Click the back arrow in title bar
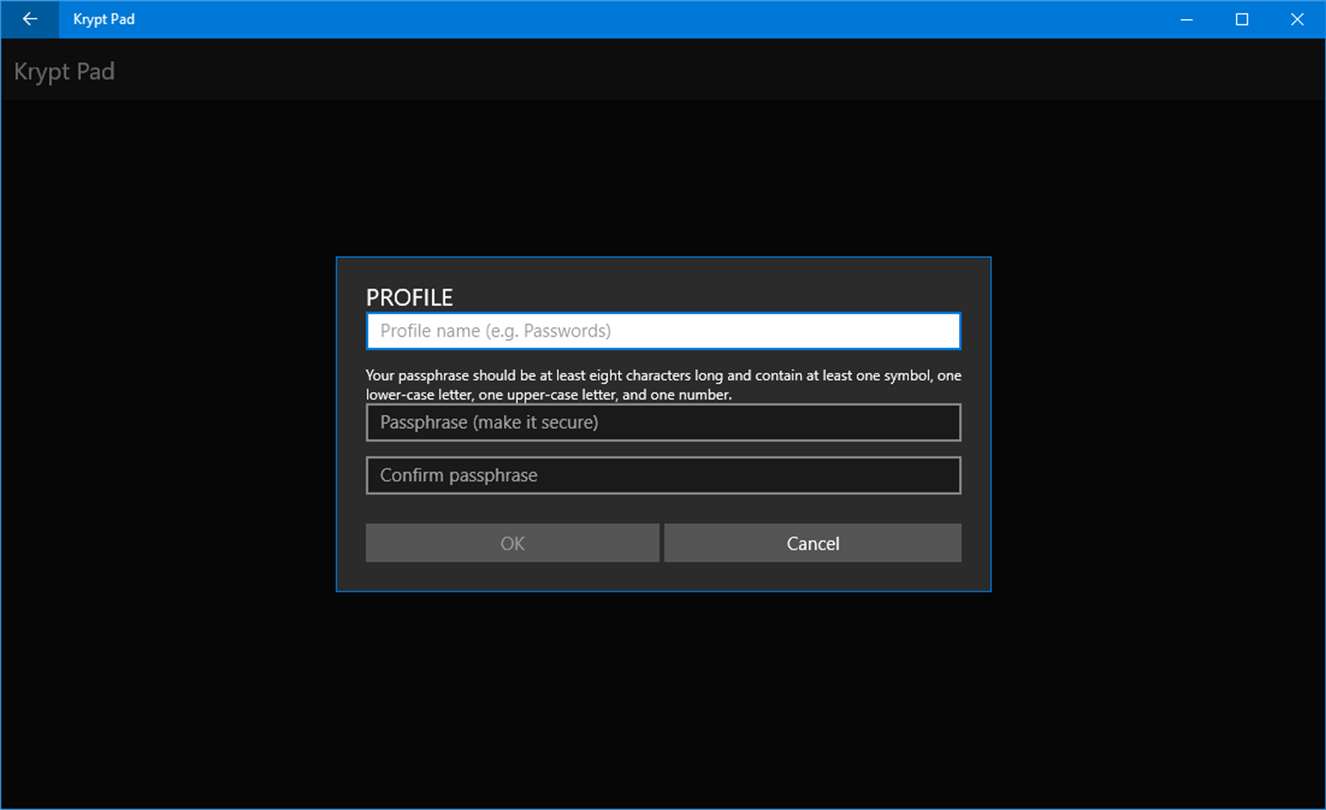This screenshot has height=810, width=1326. click(30, 19)
